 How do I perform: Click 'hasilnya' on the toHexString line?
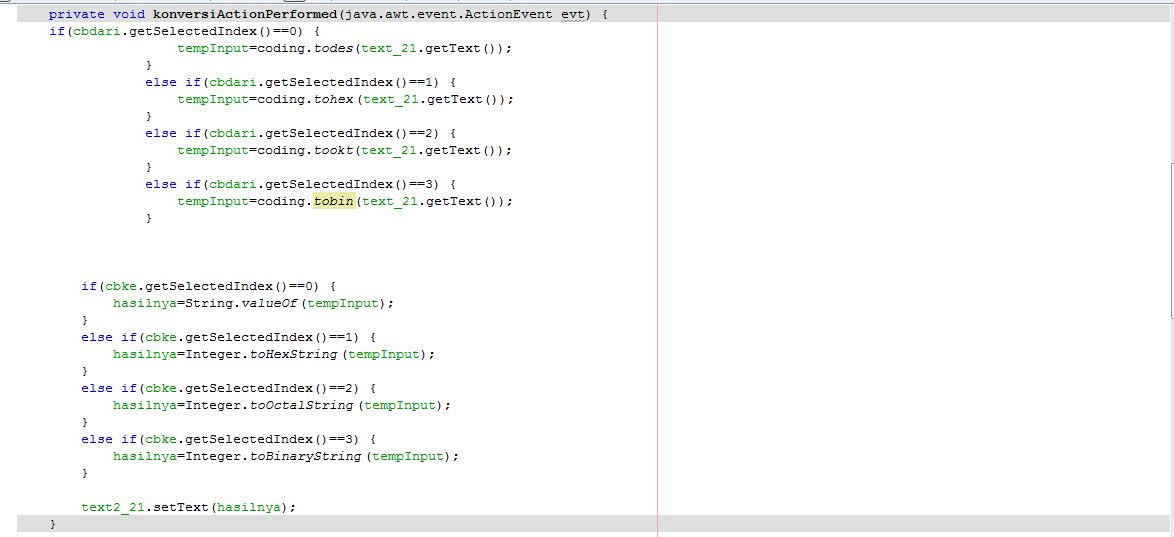click(x=145, y=354)
